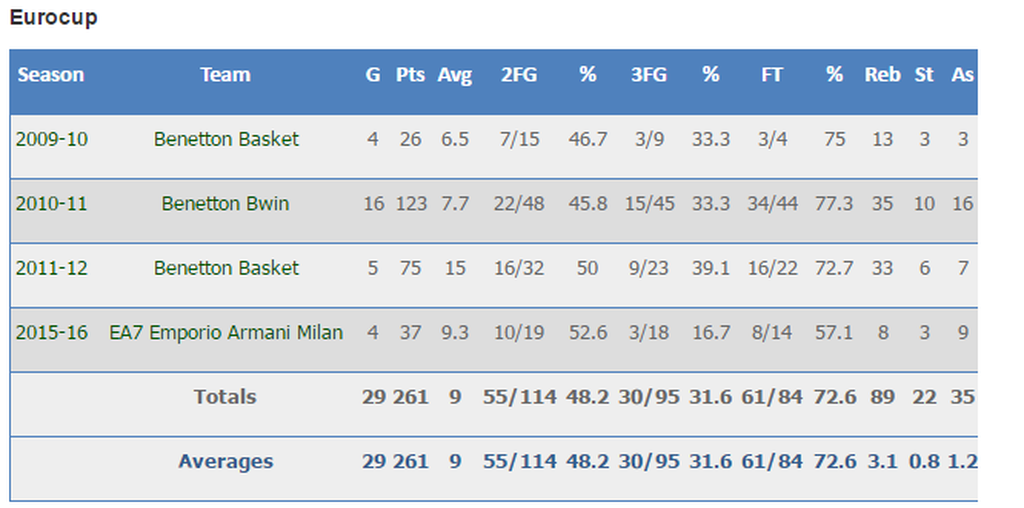Open the 2010-11 season link
This screenshot has height=508, width=1024.
pos(52,204)
